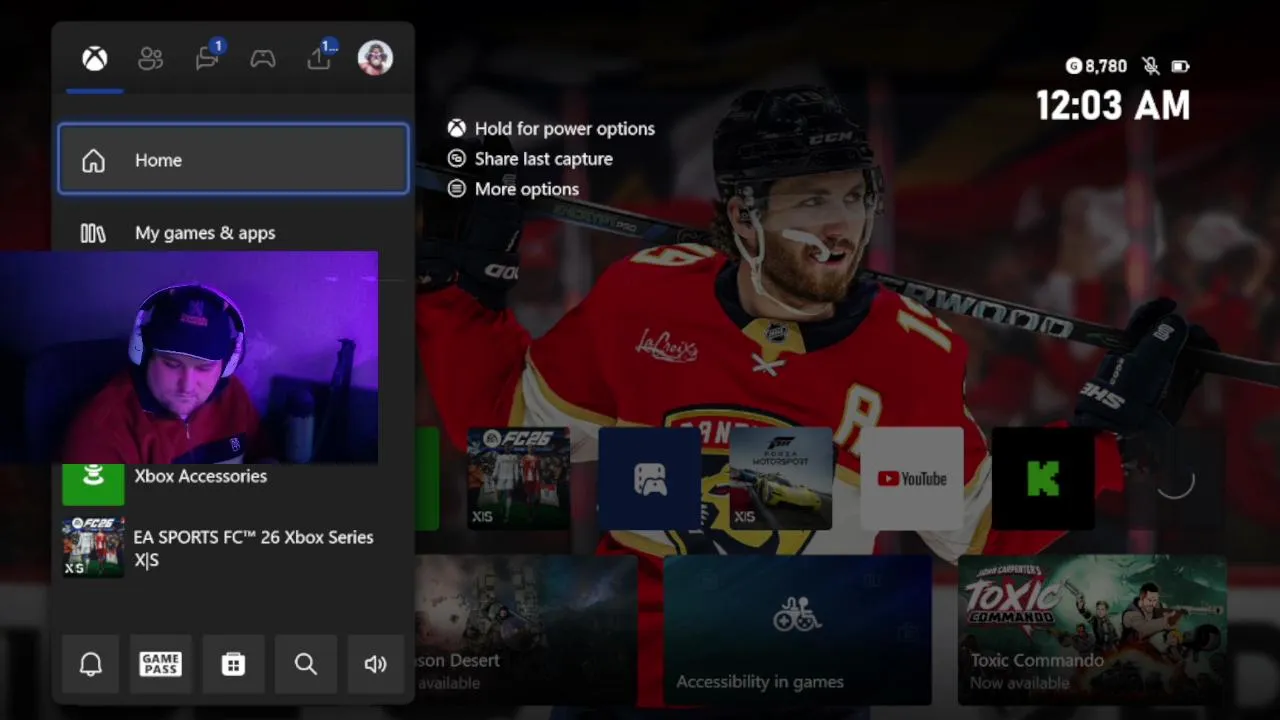Open the audio volume speaker icon

click(x=375, y=664)
